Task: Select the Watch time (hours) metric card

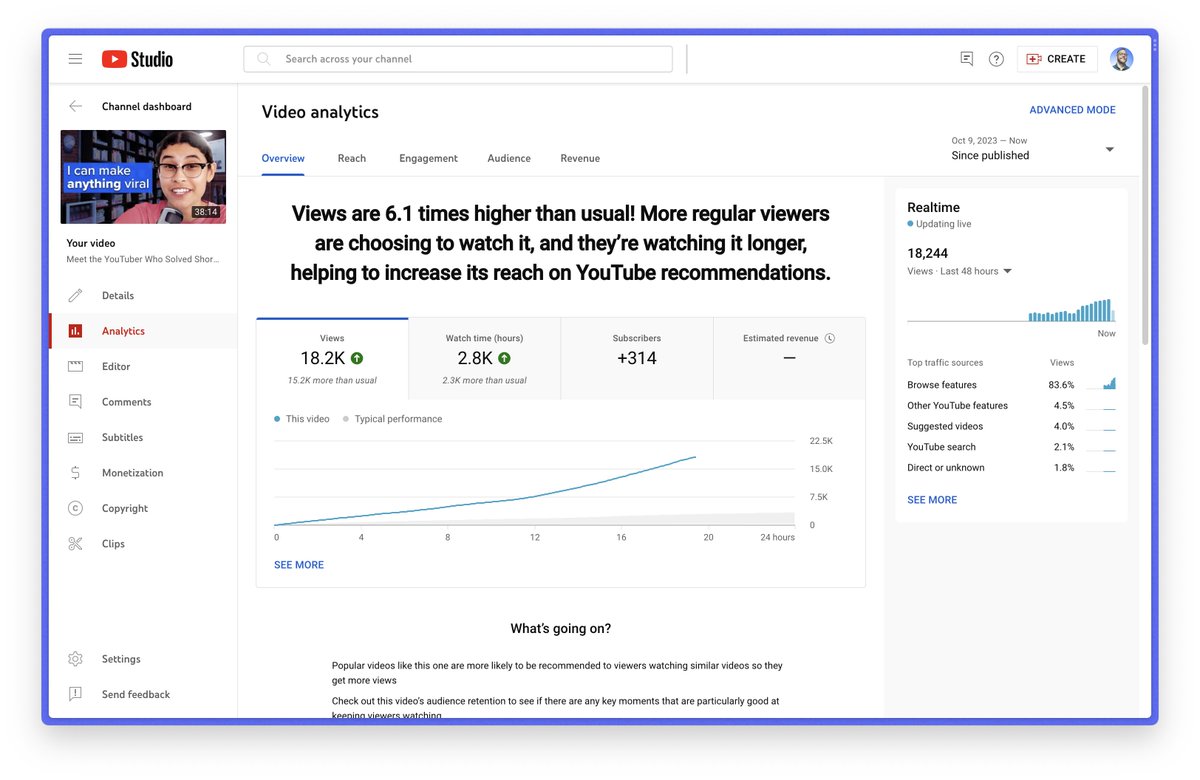Action: pyautogui.click(x=484, y=359)
